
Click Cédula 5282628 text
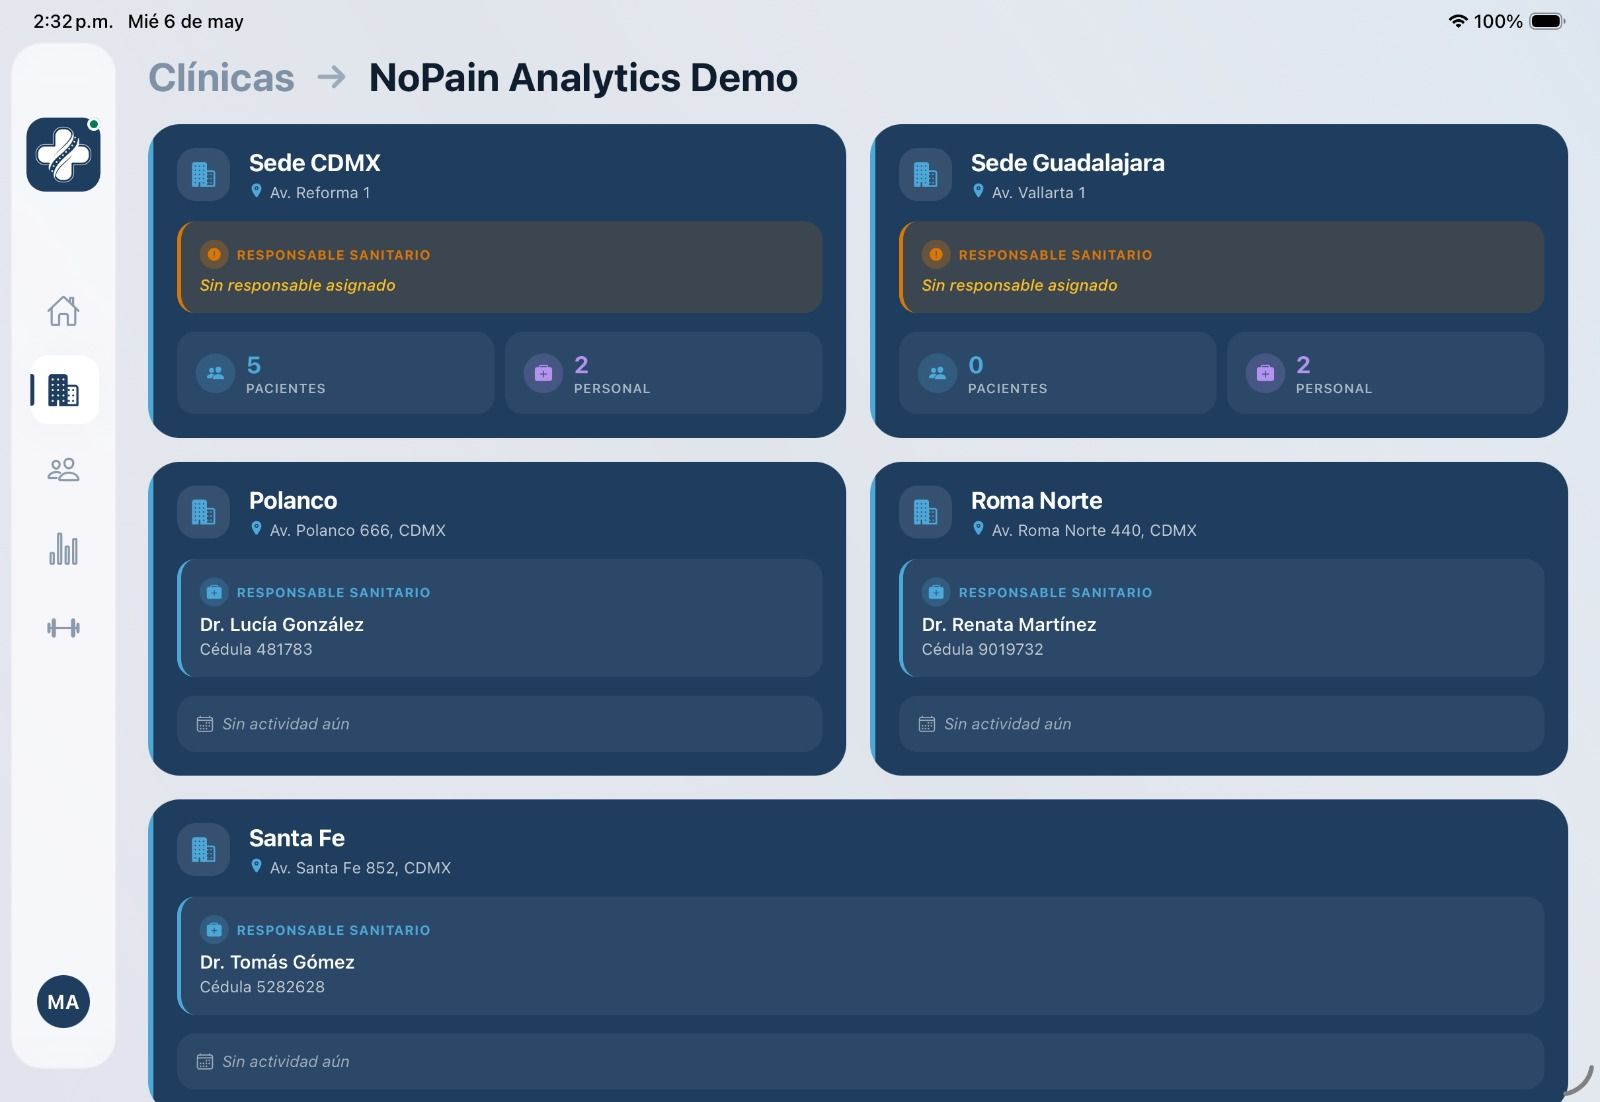pos(262,987)
